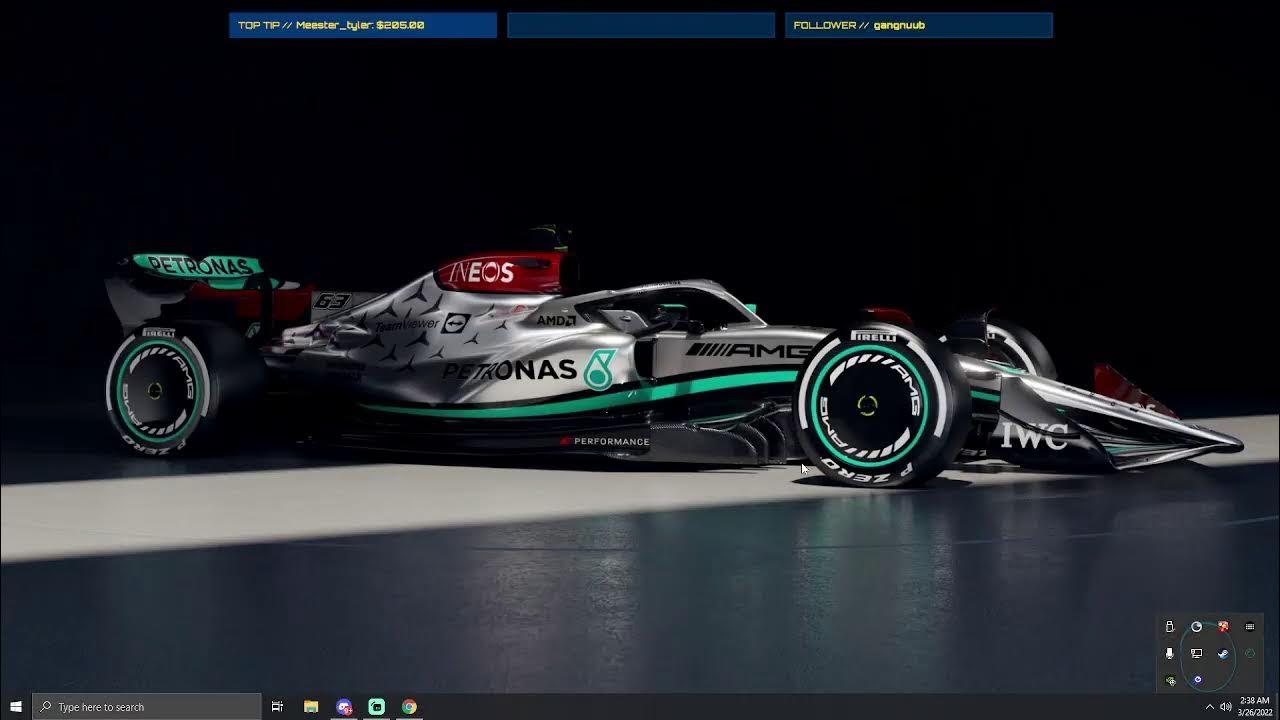
Task: Open Task View from the taskbar
Action: click(x=277, y=706)
